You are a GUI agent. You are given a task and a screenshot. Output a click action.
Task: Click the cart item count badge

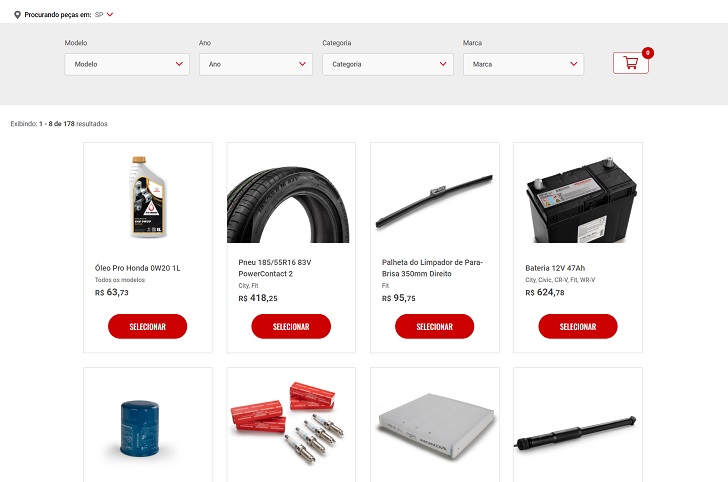(x=648, y=53)
